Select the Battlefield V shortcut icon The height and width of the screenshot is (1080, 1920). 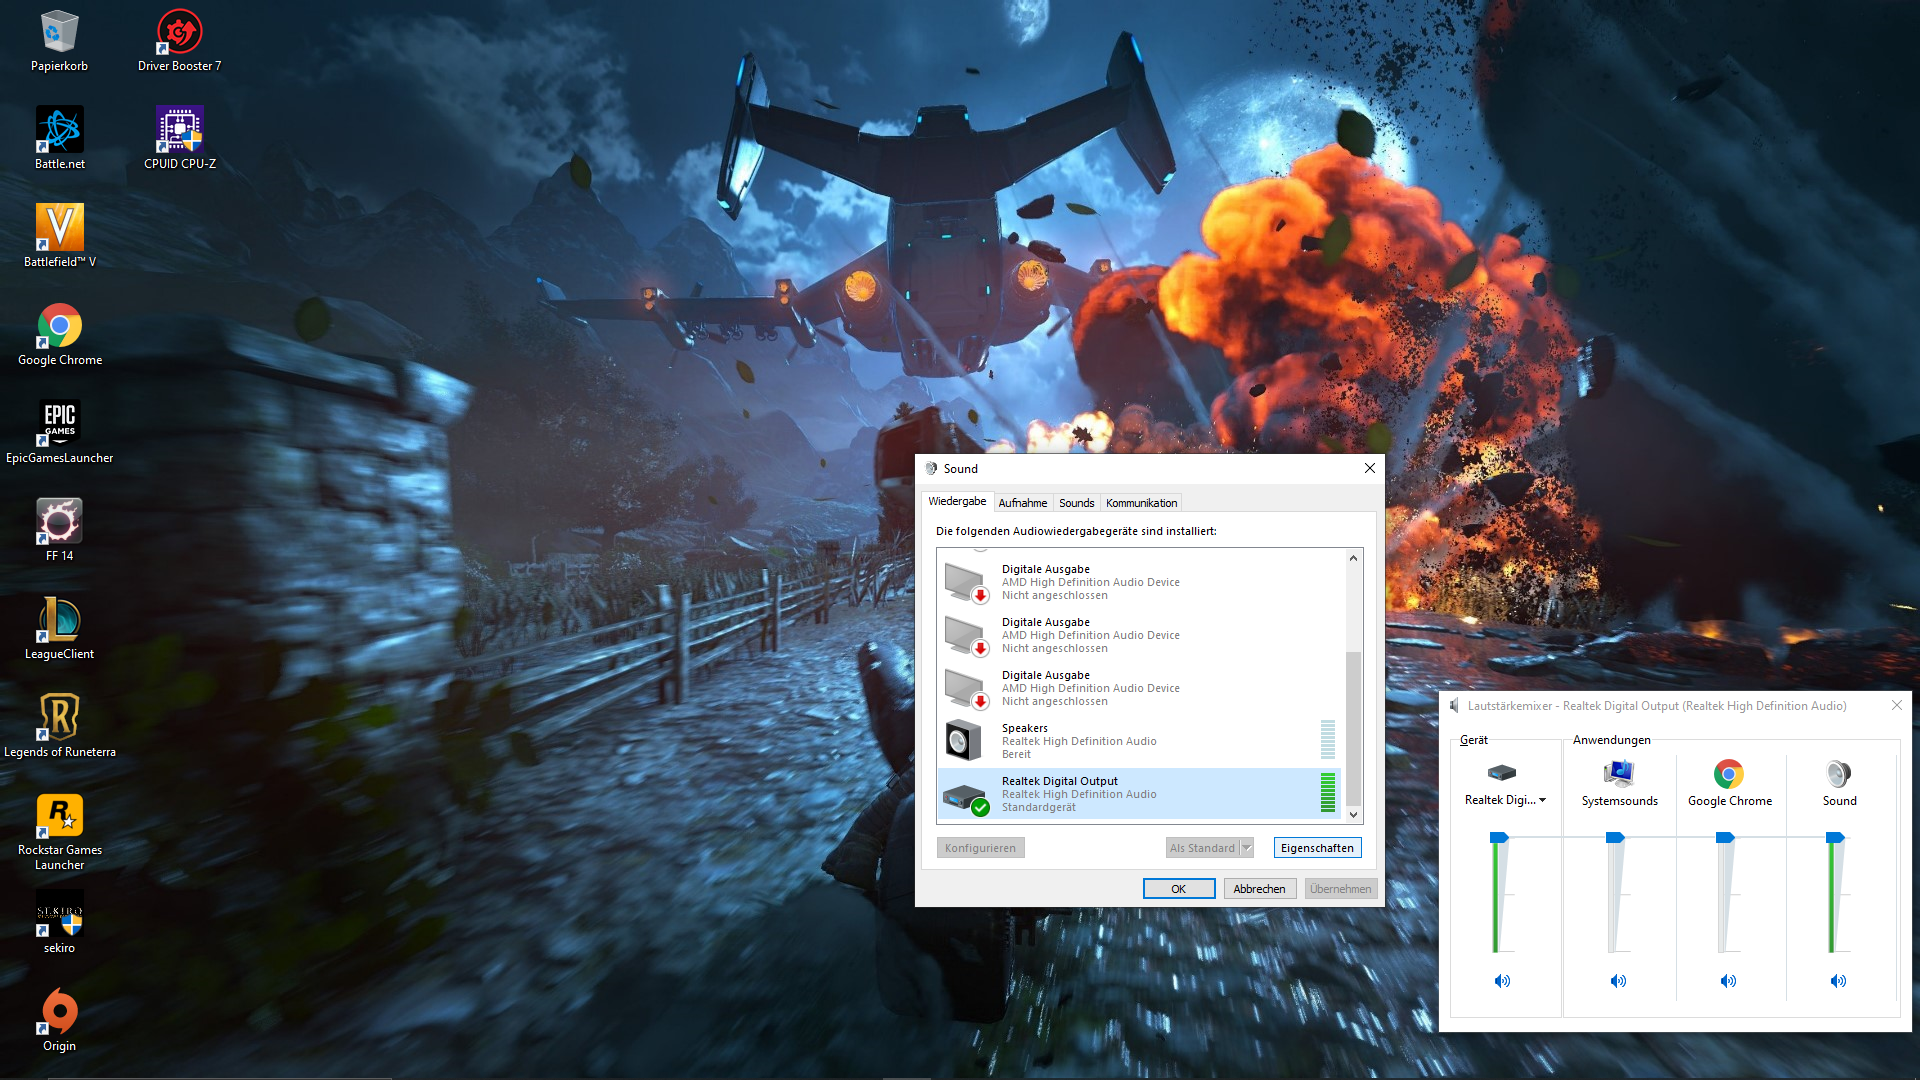(59, 229)
